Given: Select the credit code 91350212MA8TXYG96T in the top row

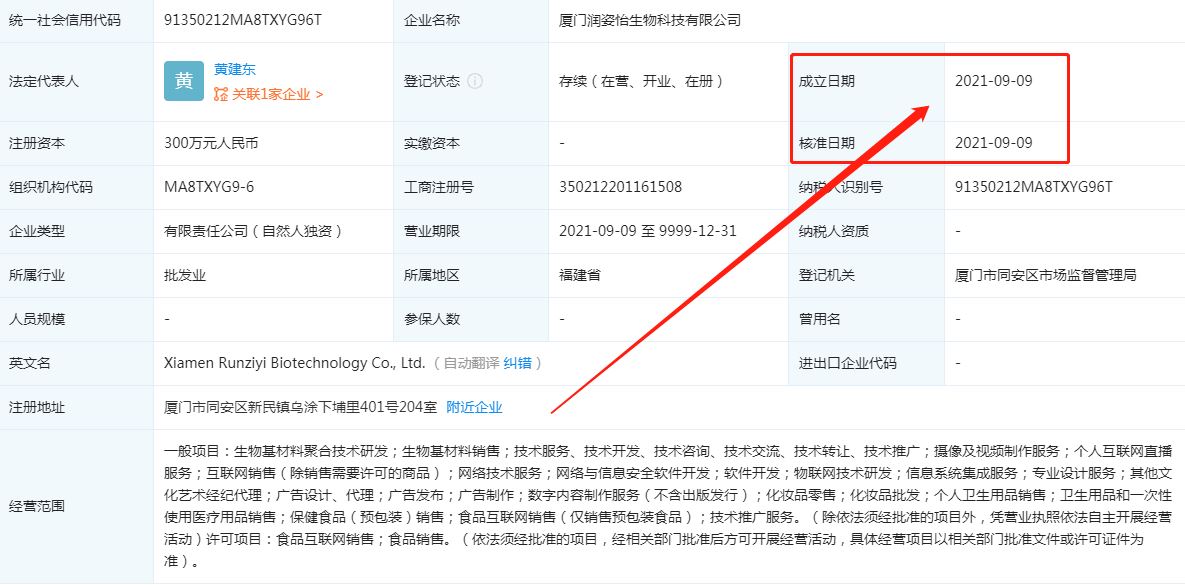Looking at the screenshot, I should point(243,20).
